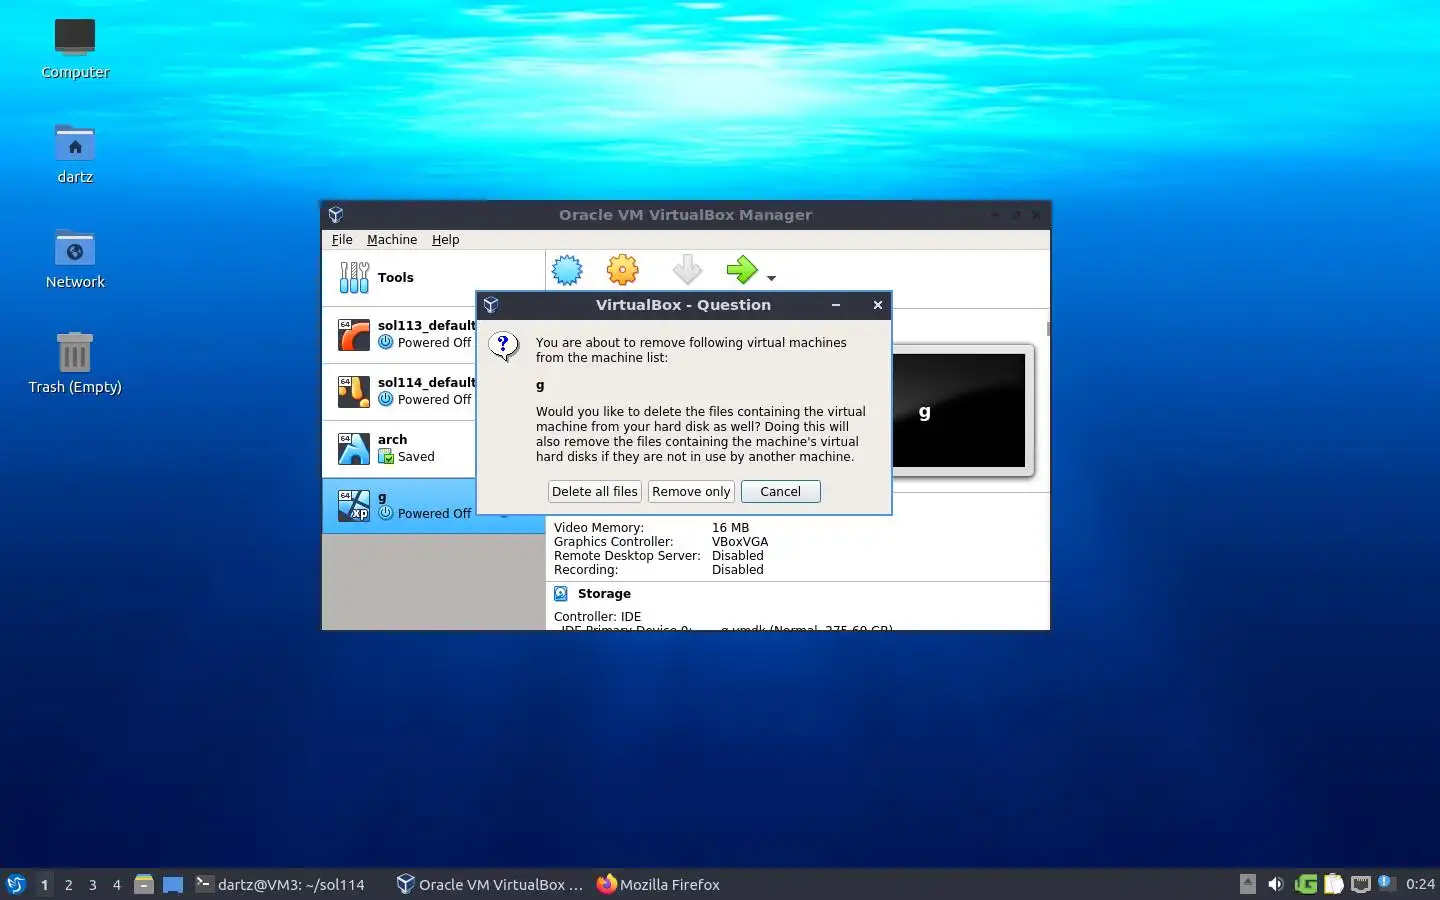Switch to workspace 3
Viewport: 1440px width, 900px height.
tap(93, 885)
